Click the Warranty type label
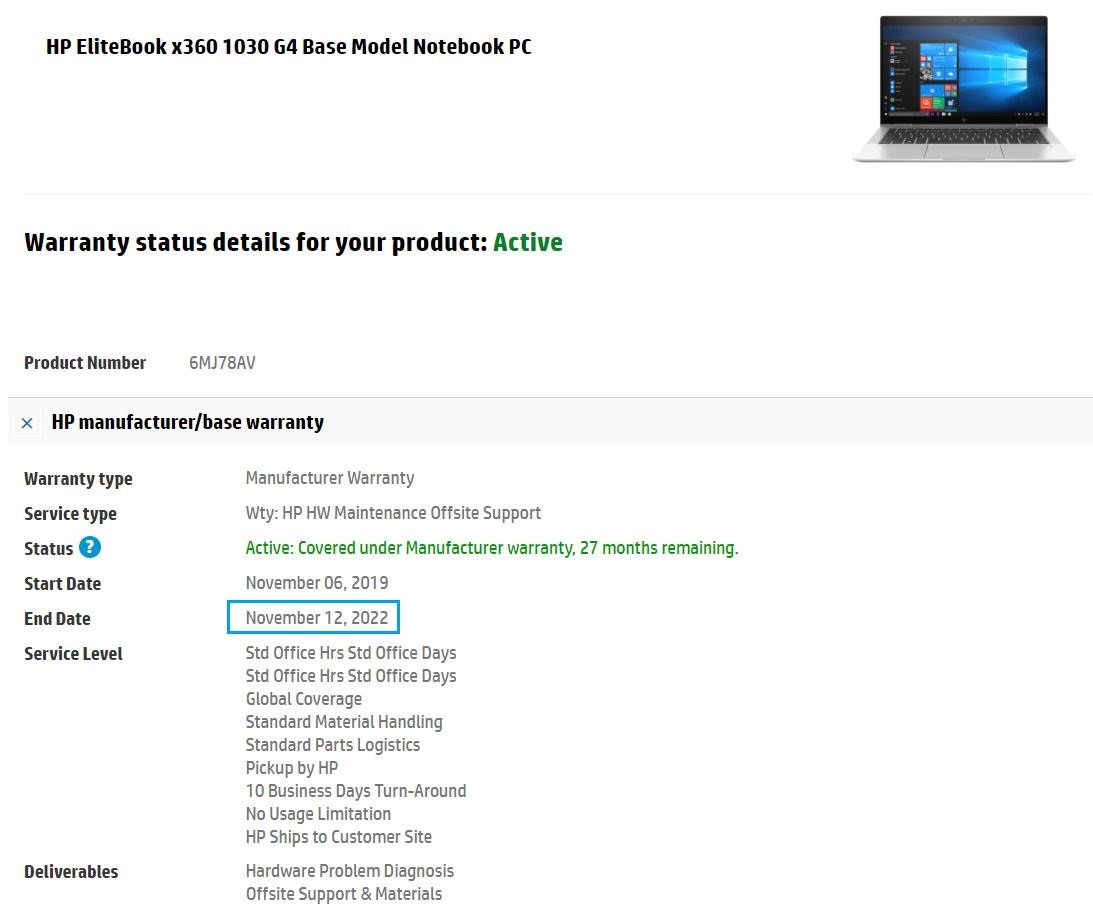 (78, 479)
